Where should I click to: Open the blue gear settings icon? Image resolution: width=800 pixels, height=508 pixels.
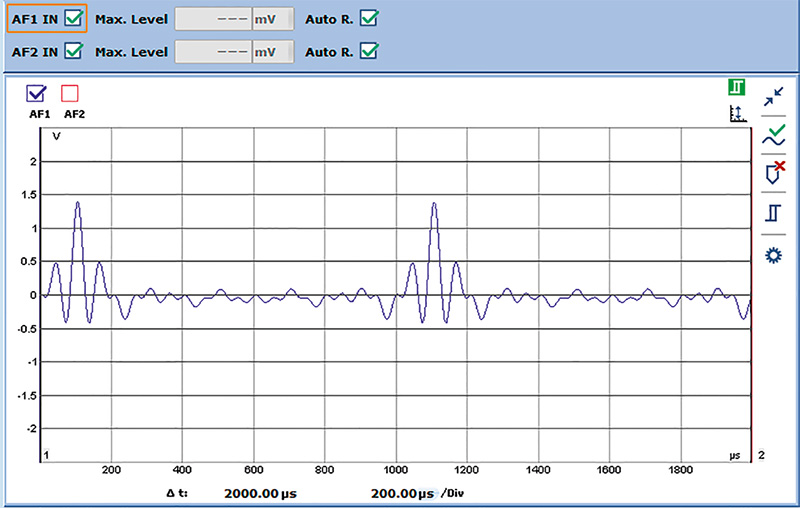[773, 256]
